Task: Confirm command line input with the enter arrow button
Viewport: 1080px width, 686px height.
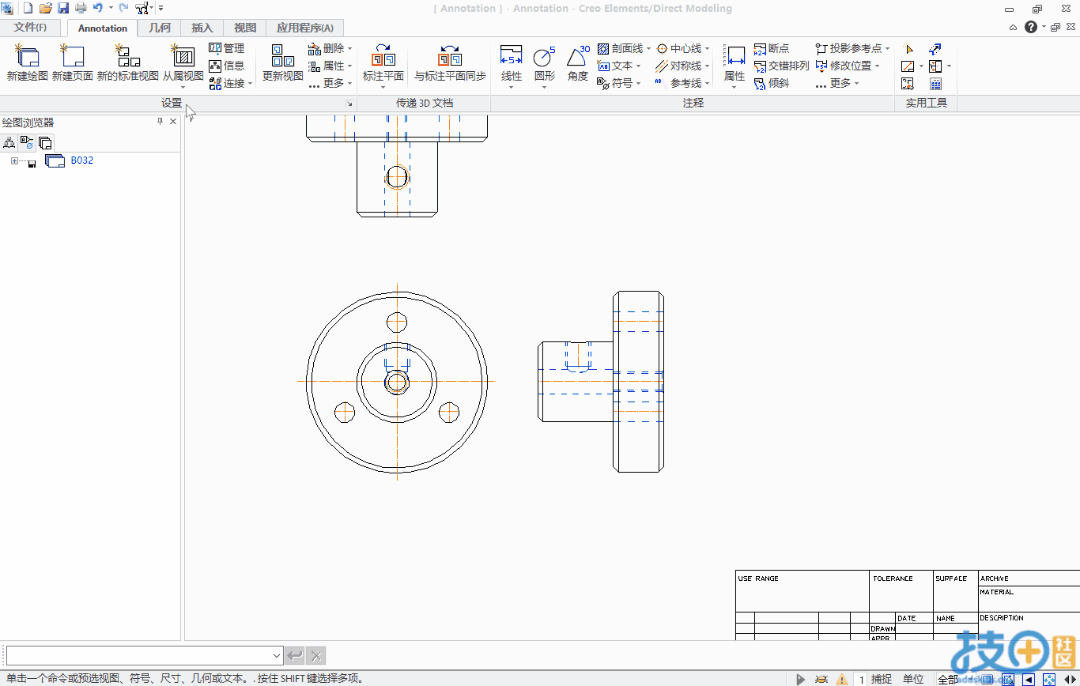Action: click(295, 656)
